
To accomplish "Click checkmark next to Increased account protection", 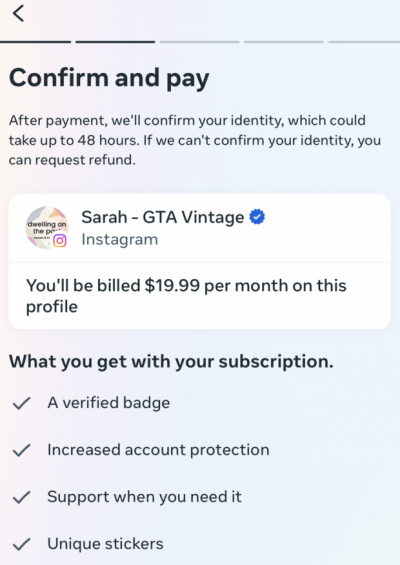I will pos(22,450).
